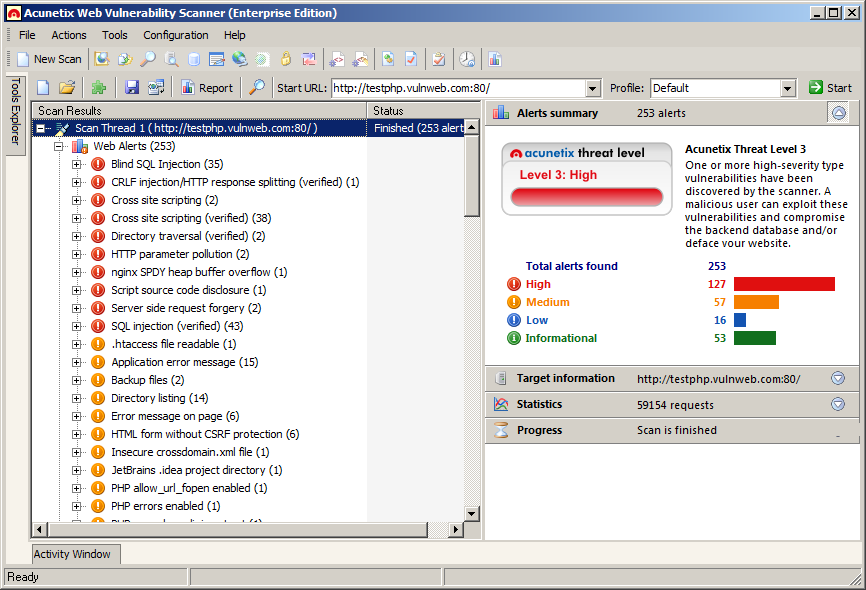
Task: Click the hourglass icon in Progress row
Action: (501, 430)
